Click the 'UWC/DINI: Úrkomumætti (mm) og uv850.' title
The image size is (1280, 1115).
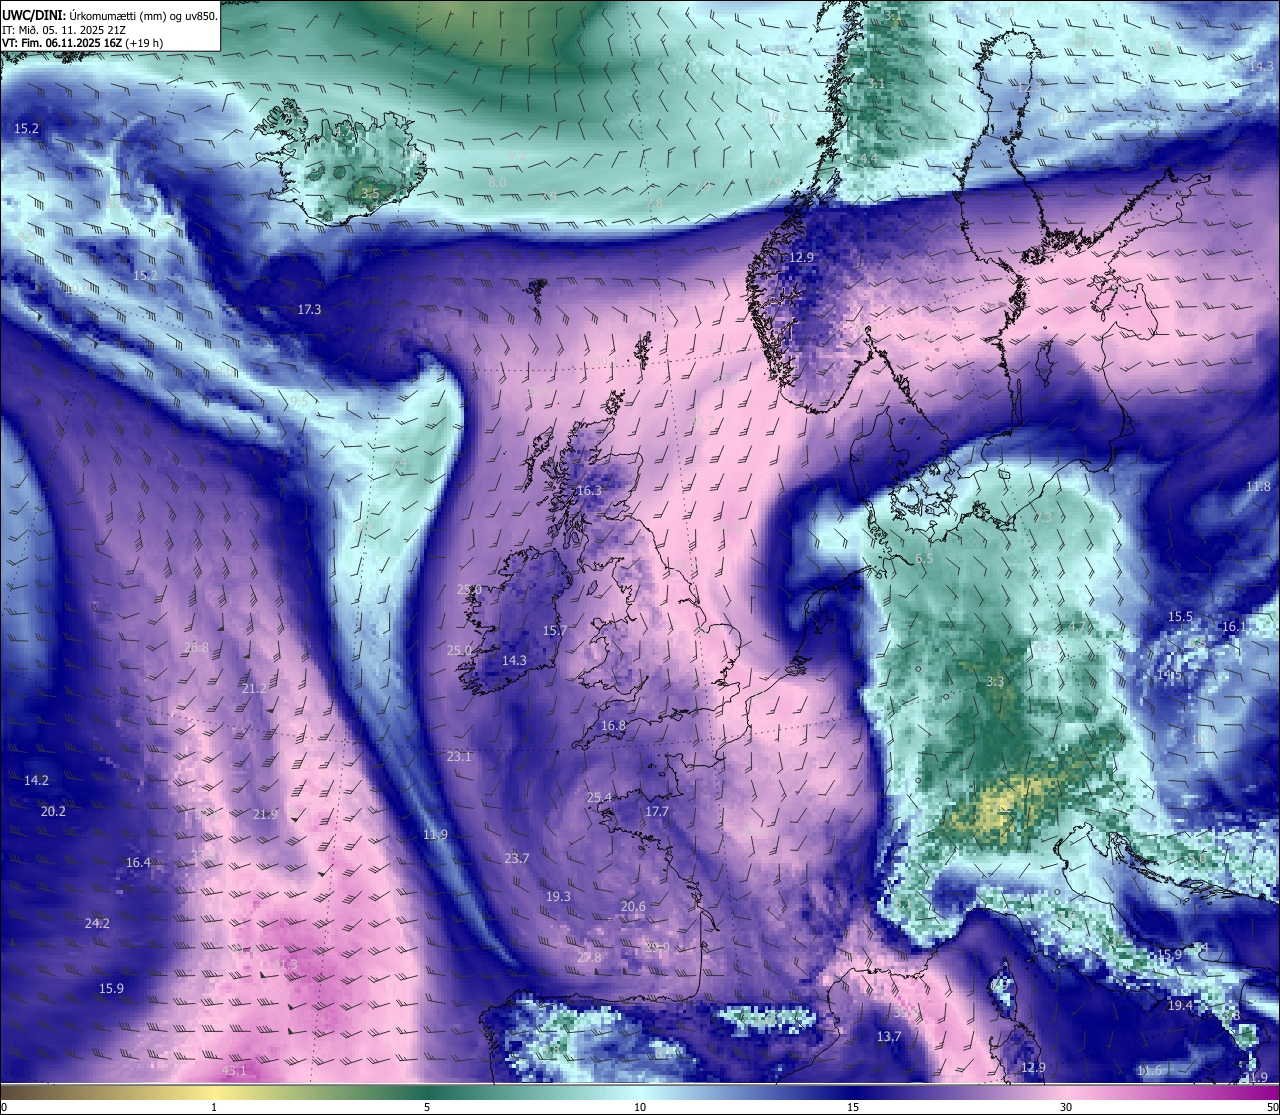(x=109, y=15)
